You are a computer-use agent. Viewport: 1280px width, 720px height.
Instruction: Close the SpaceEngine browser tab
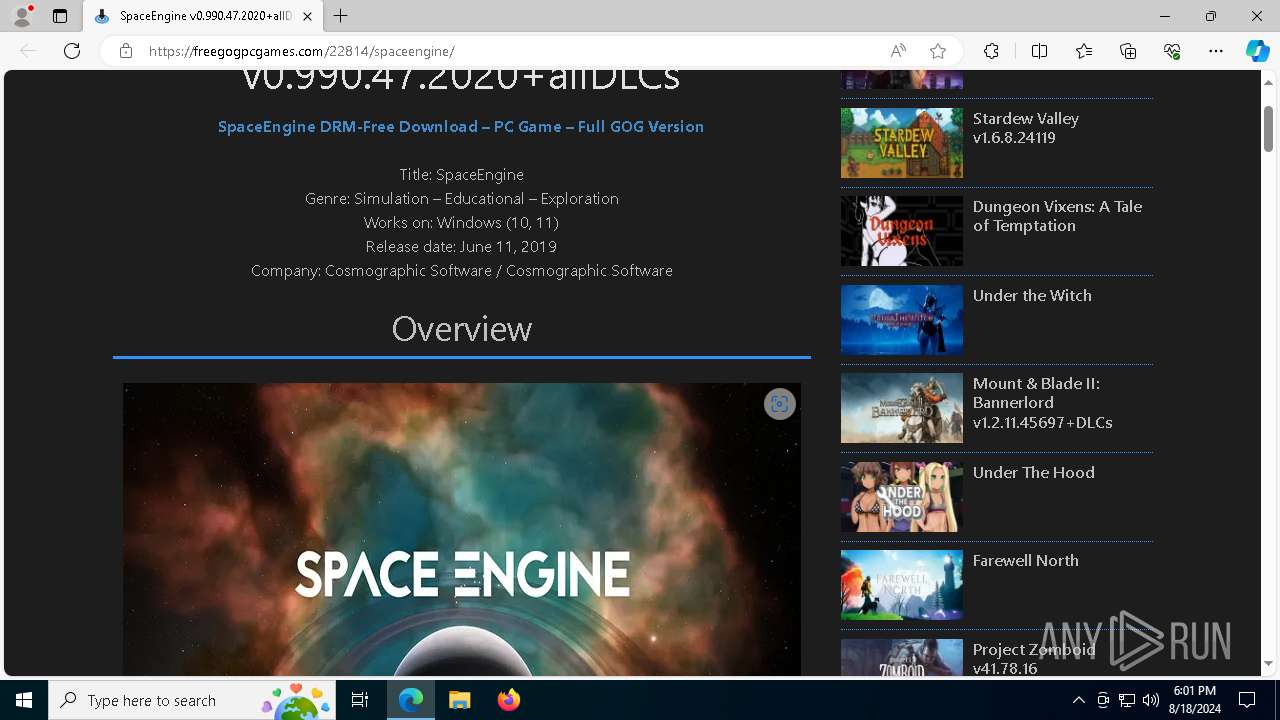[x=308, y=16]
